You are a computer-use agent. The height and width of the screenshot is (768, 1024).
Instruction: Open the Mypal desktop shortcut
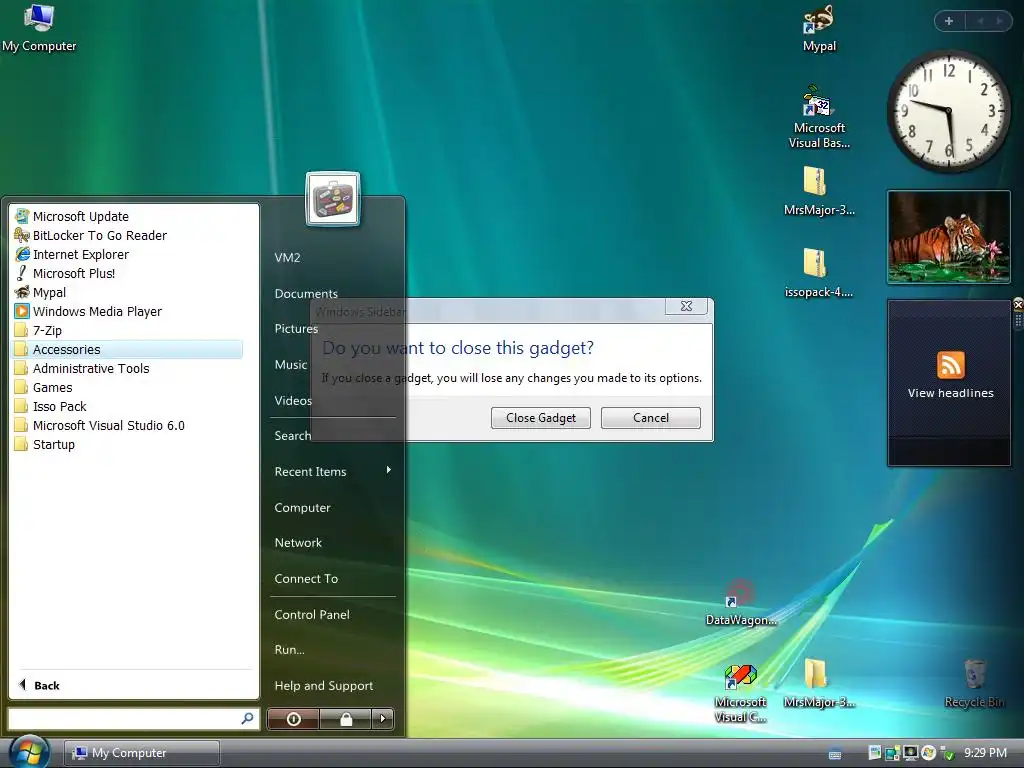pyautogui.click(x=819, y=28)
